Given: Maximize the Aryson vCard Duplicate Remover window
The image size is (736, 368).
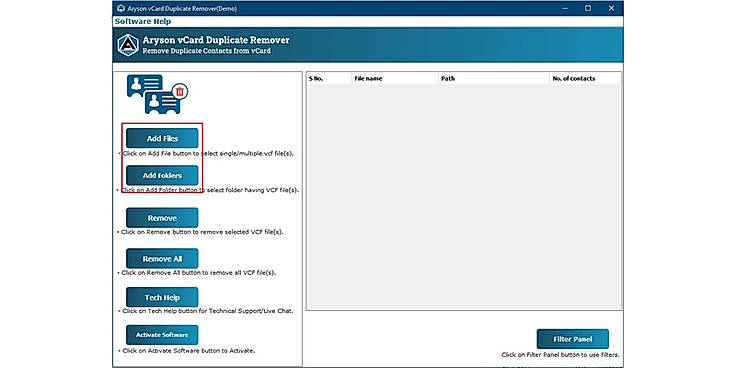Looking at the screenshot, I should (x=588, y=8).
